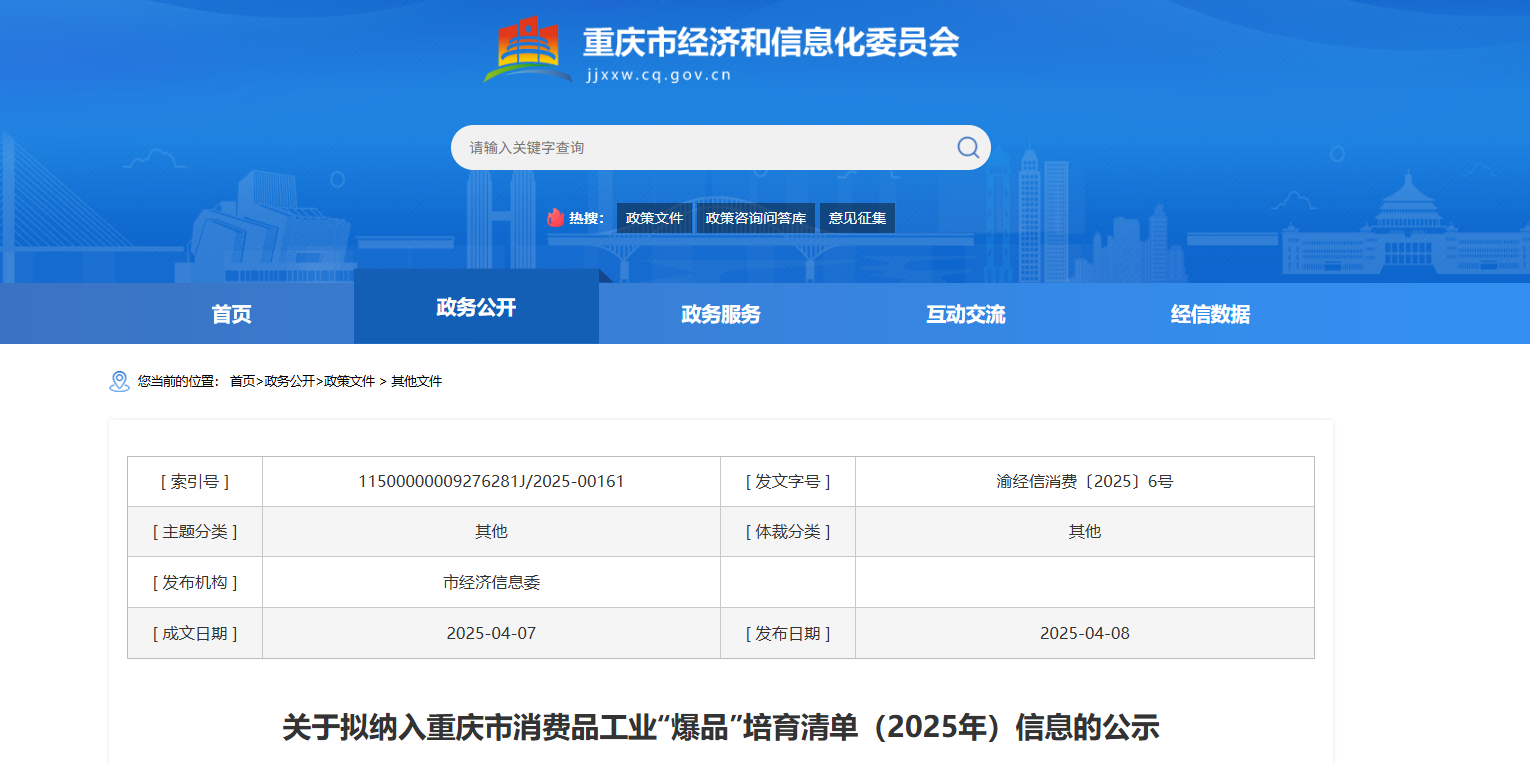Screen dimensions: 1530x764
Task: Open the 互动交流 navigation tab
Action: point(966,314)
